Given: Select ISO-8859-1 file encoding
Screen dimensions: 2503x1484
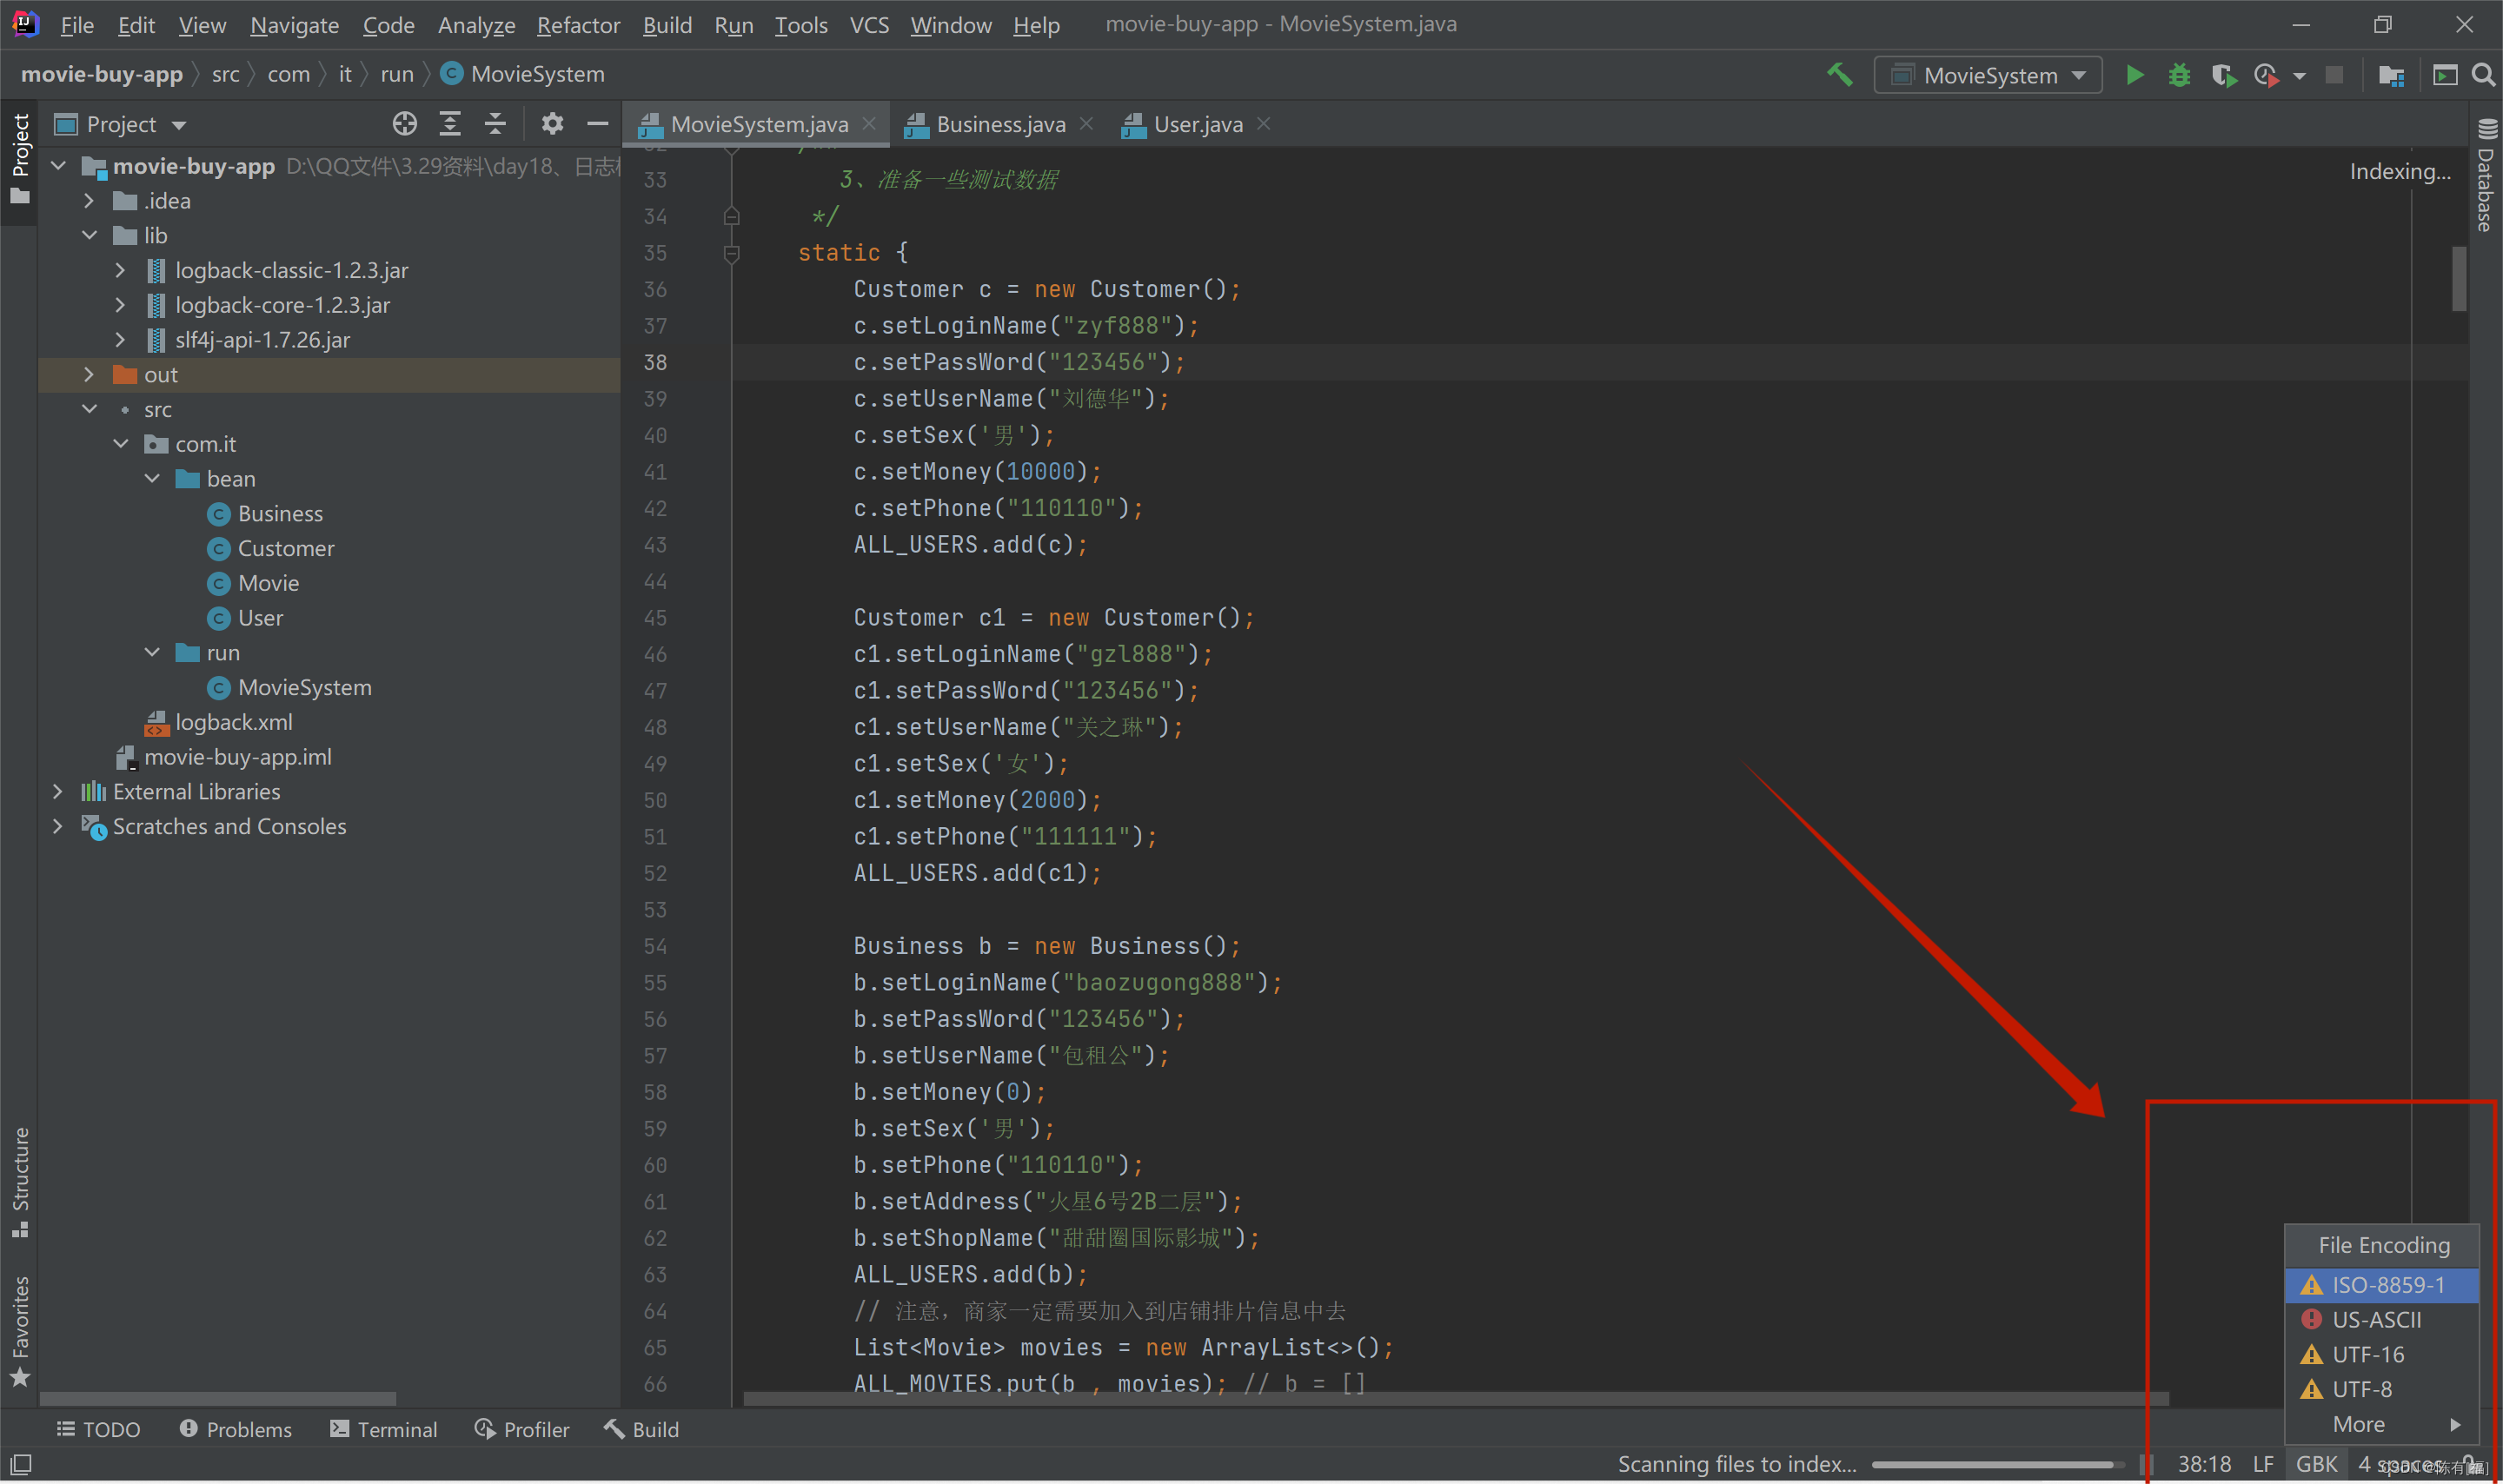Looking at the screenshot, I should tap(2386, 1285).
